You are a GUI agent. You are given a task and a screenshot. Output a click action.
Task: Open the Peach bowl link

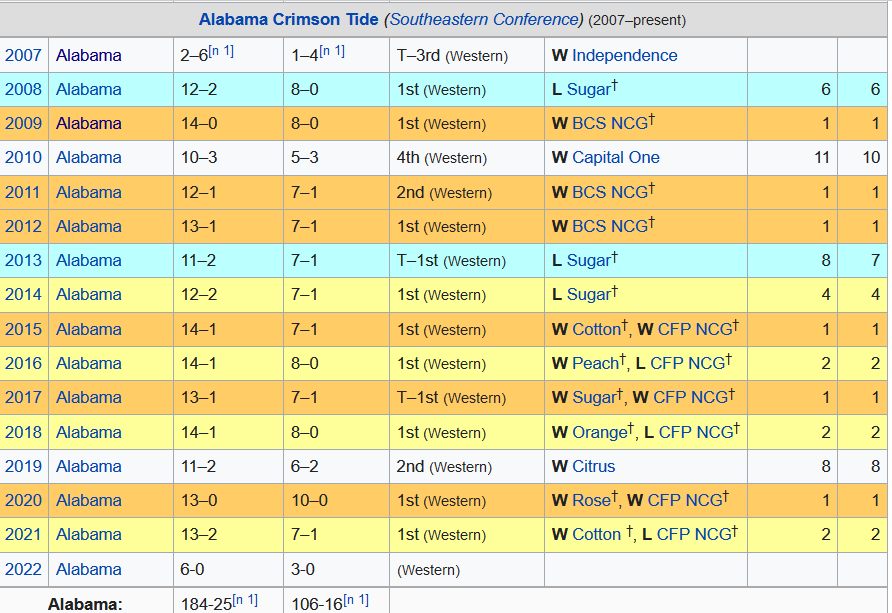pos(595,363)
